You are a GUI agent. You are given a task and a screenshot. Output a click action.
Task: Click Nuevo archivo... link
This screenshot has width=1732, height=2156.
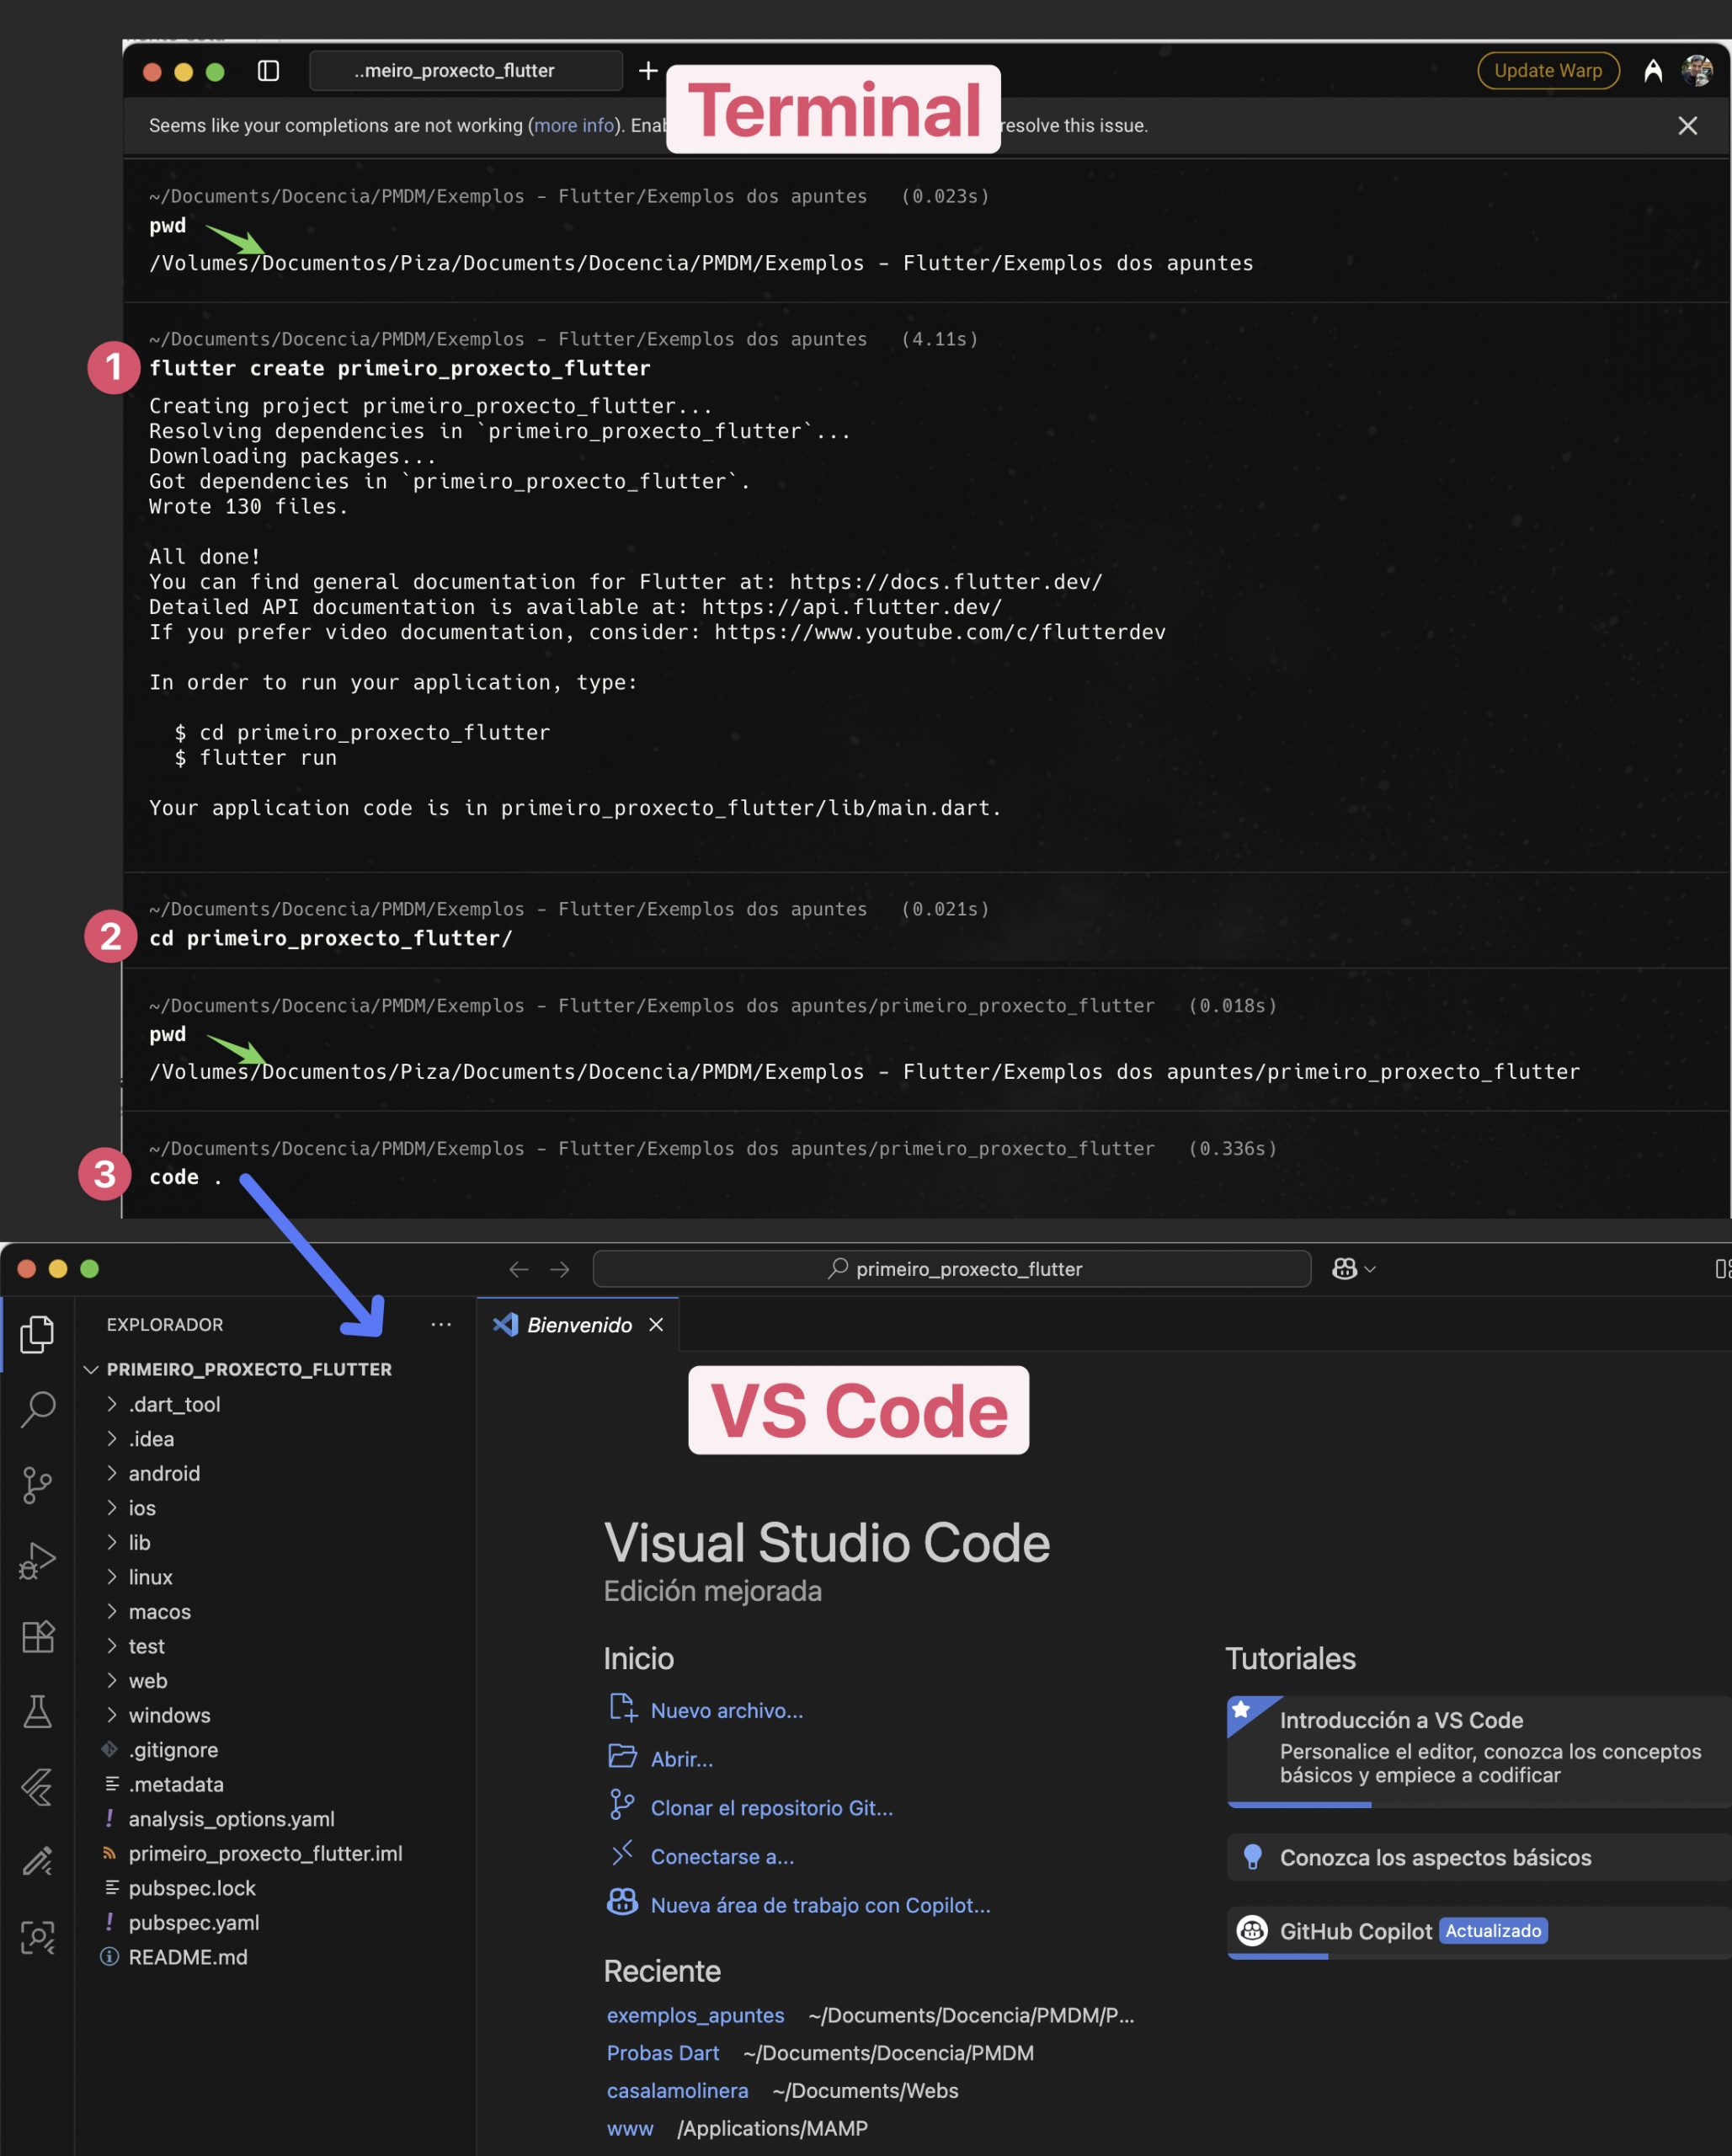tap(726, 1711)
